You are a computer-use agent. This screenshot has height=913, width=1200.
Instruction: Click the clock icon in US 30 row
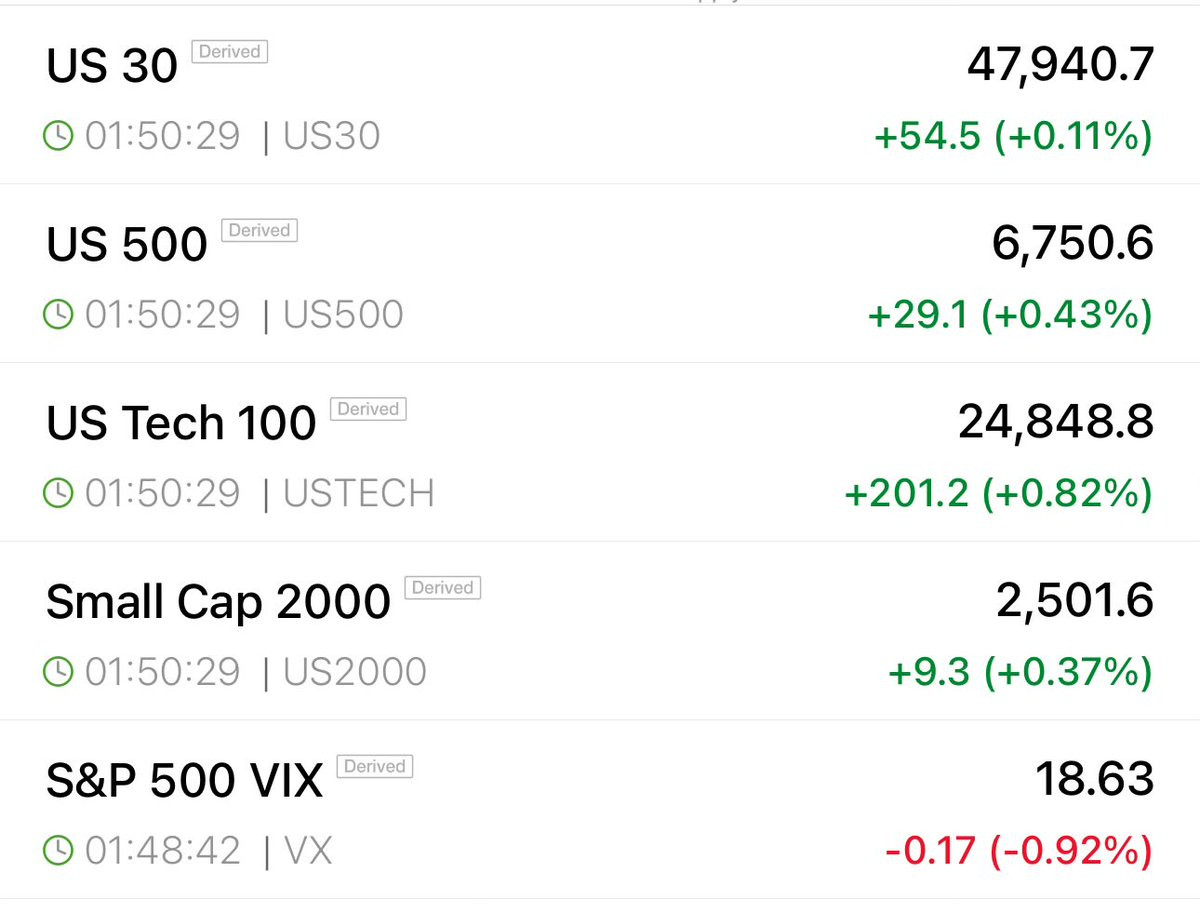point(59,136)
